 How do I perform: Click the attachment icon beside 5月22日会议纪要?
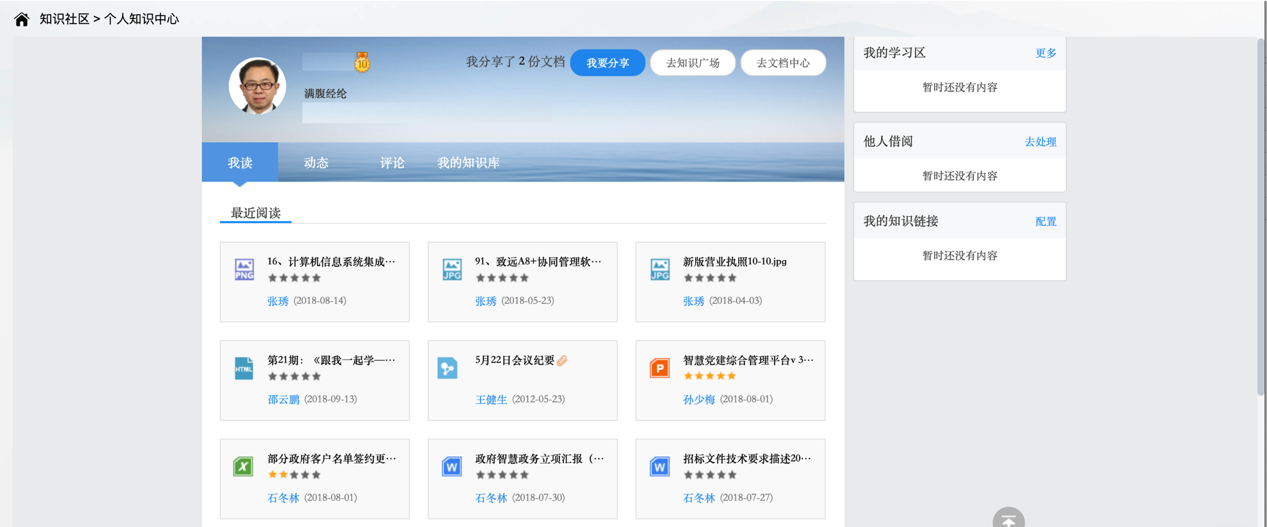(x=562, y=360)
